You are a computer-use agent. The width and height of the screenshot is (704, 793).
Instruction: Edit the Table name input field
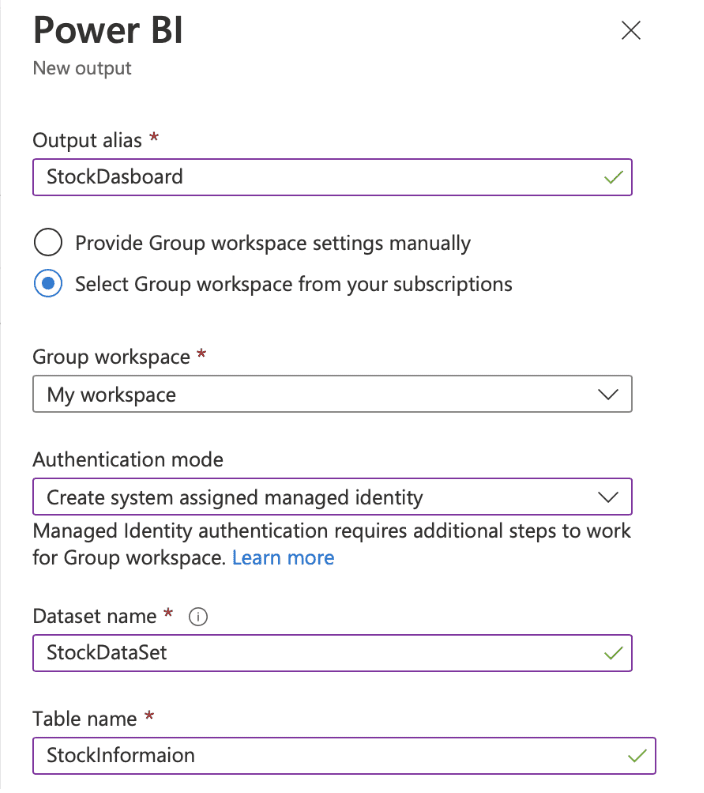click(344, 756)
